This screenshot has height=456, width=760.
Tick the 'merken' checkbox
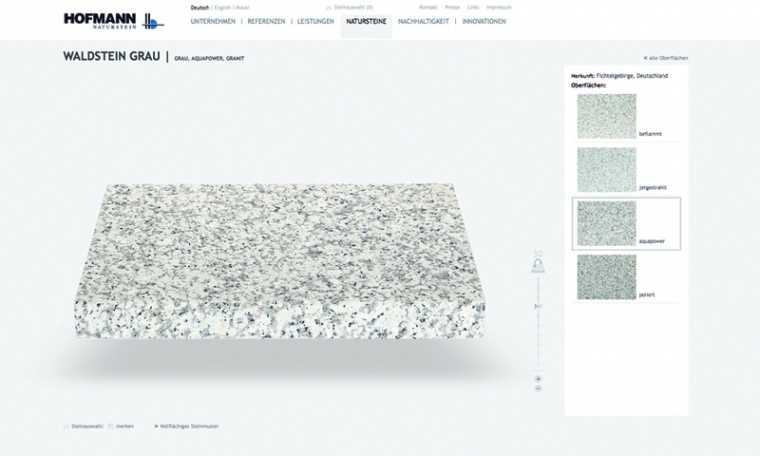click(x=111, y=426)
